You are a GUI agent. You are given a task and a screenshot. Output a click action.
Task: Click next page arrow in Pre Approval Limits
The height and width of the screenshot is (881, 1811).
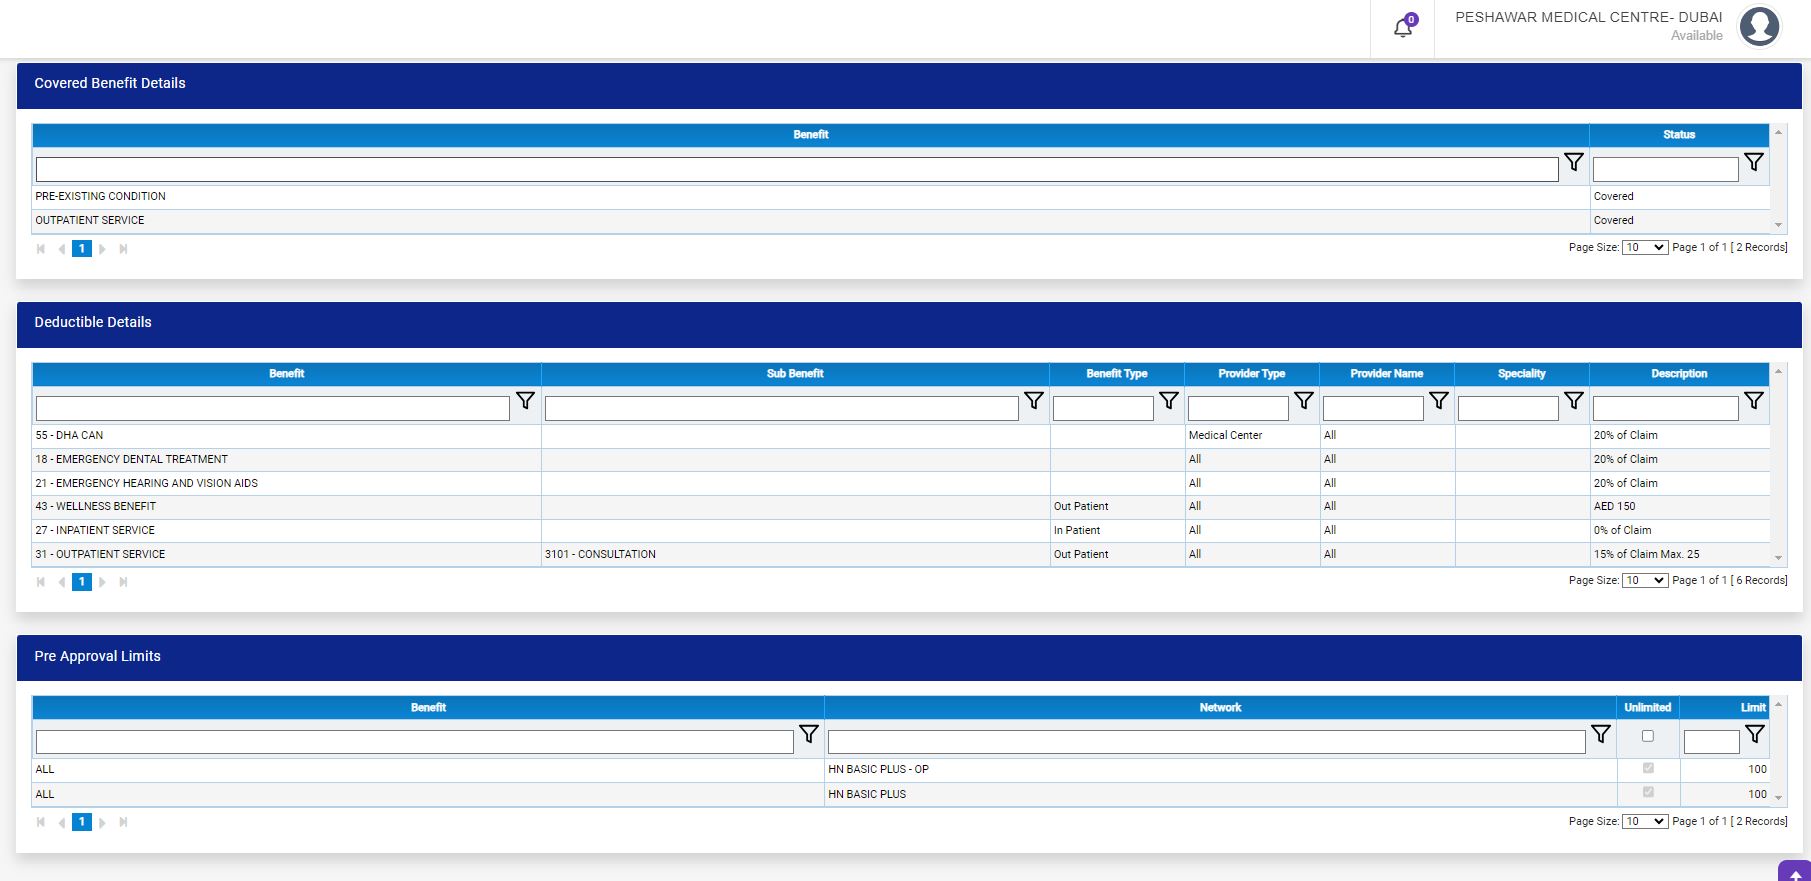point(102,823)
